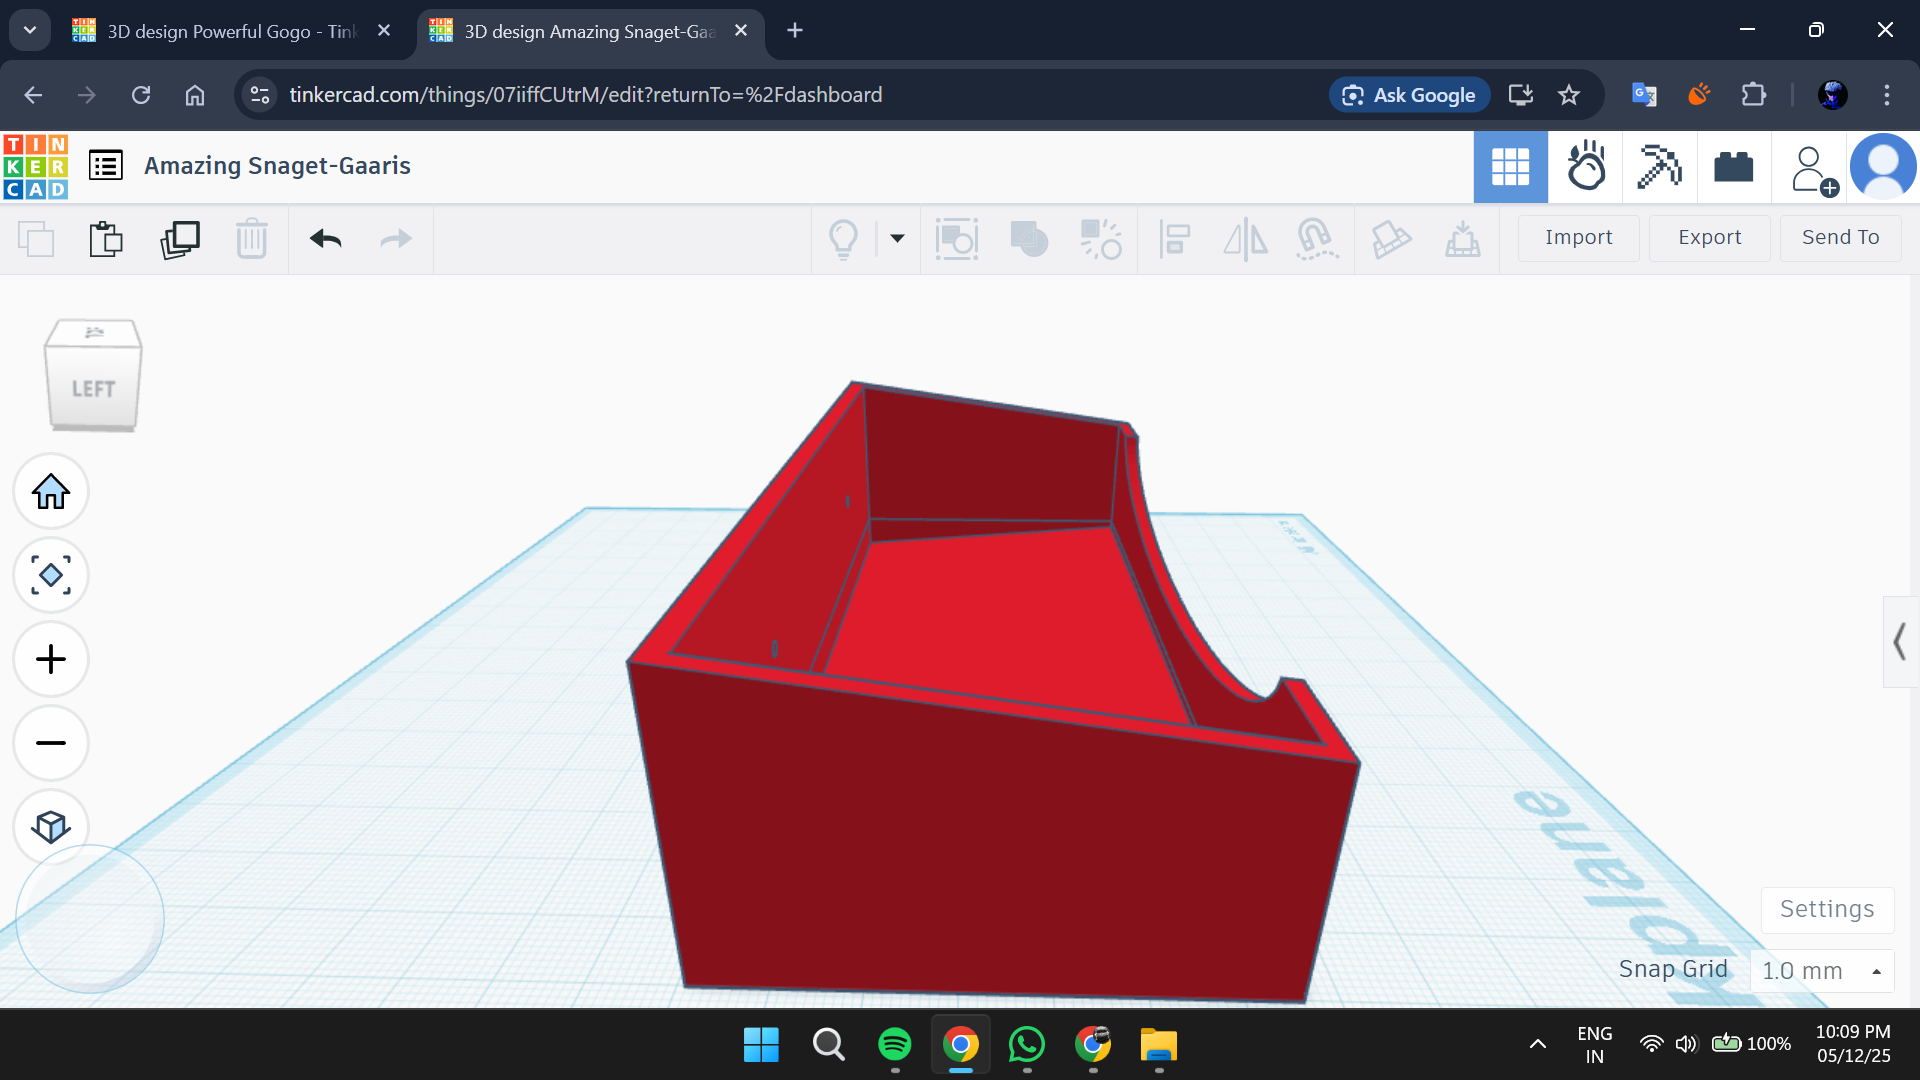Redo the last action

pyautogui.click(x=396, y=239)
